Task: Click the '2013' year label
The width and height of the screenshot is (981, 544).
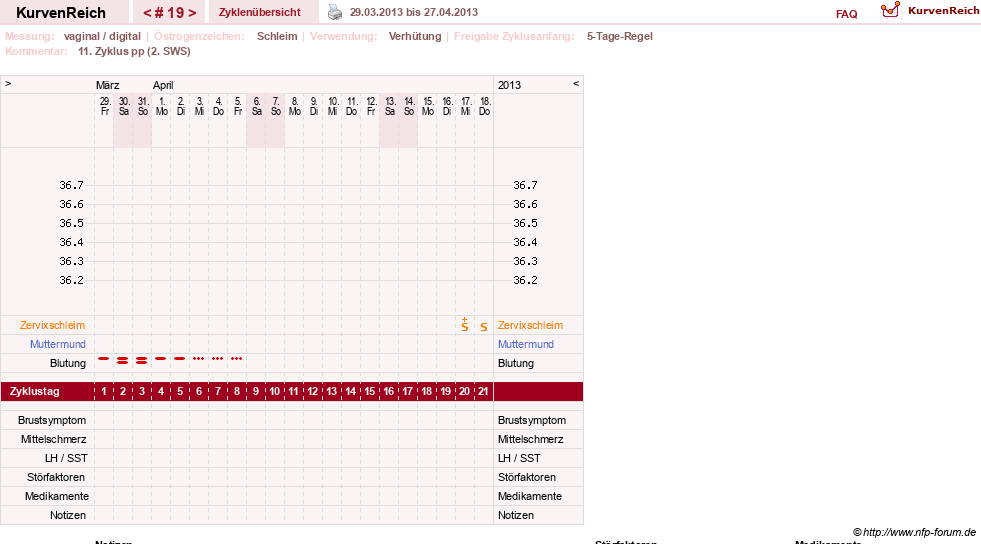Action: 509,85
